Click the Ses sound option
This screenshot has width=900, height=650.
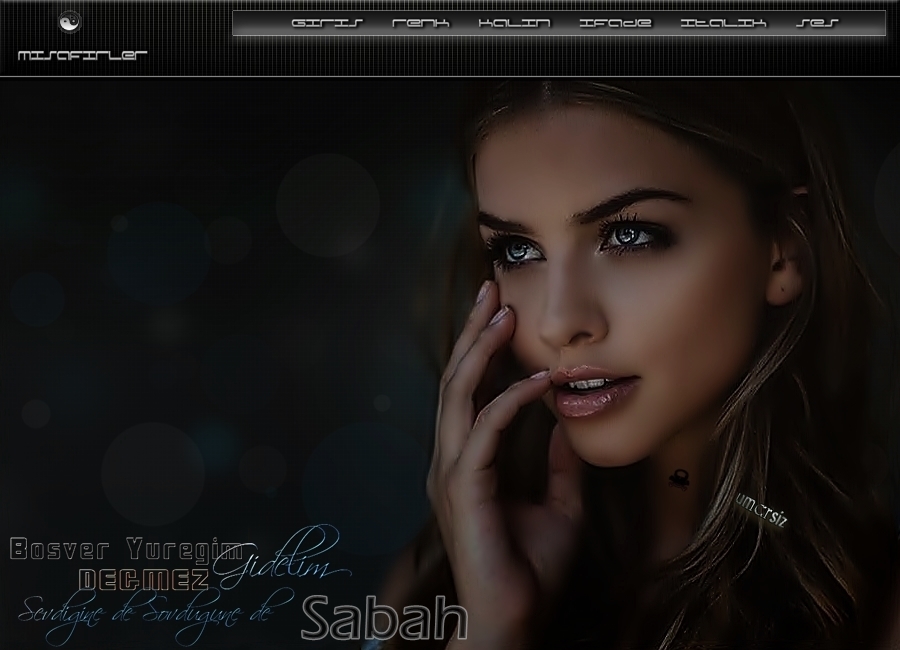pyautogui.click(x=817, y=24)
